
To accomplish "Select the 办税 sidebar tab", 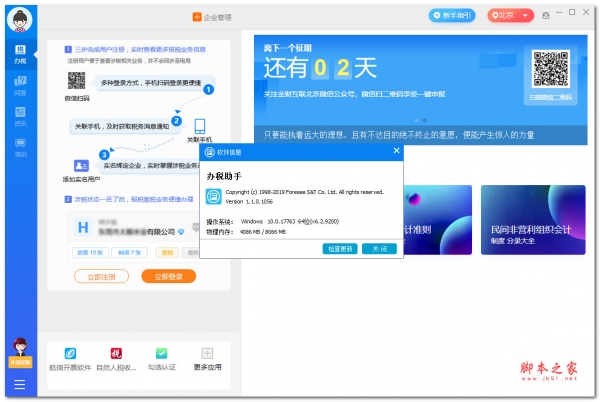I will click(x=20, y=54).
